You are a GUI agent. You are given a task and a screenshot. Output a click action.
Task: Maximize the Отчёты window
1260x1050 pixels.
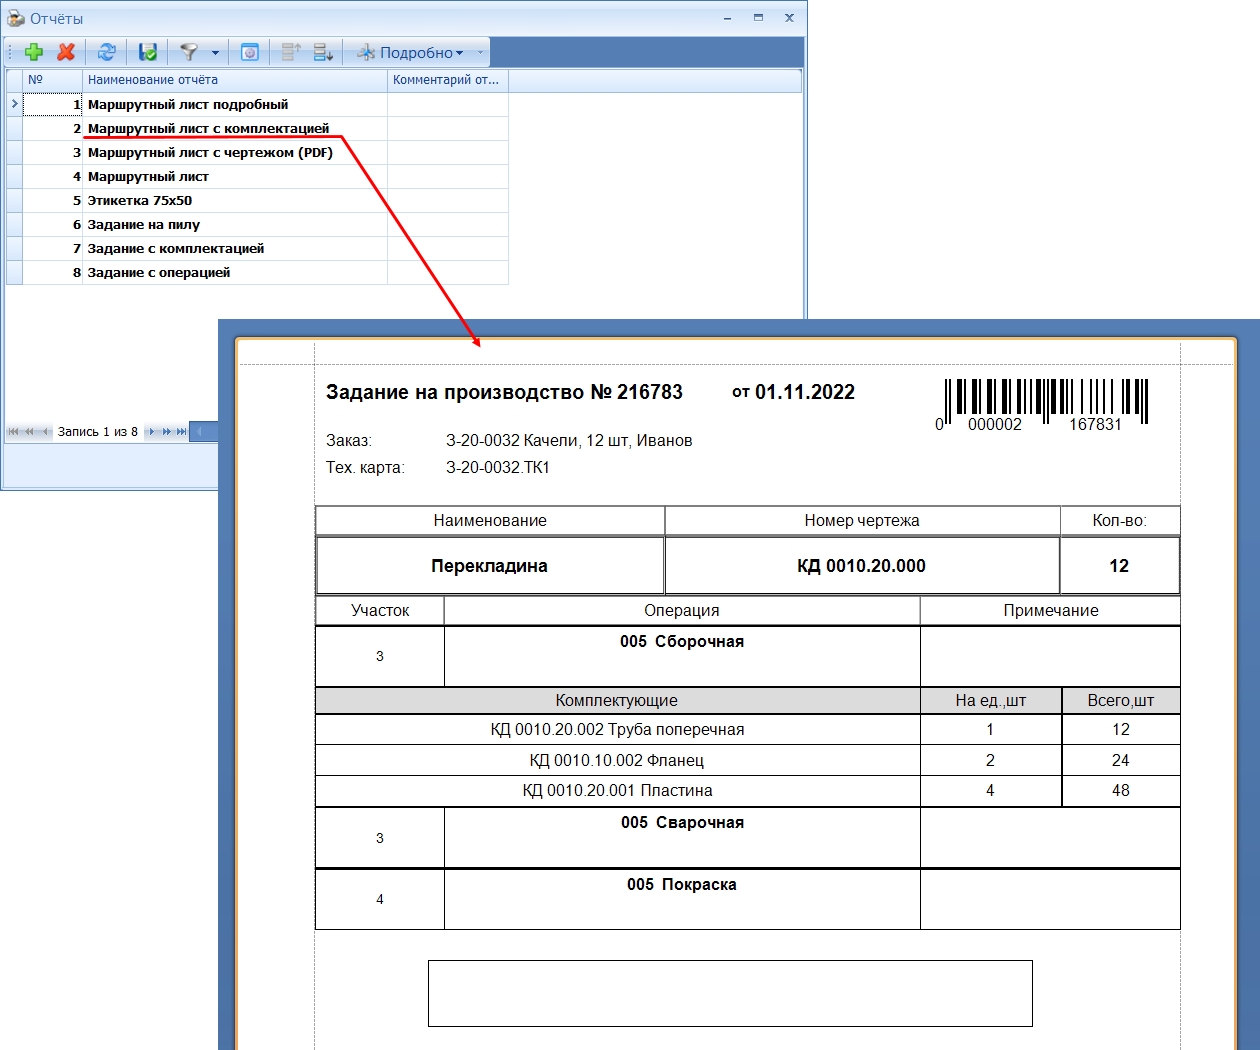pos(759,18)
